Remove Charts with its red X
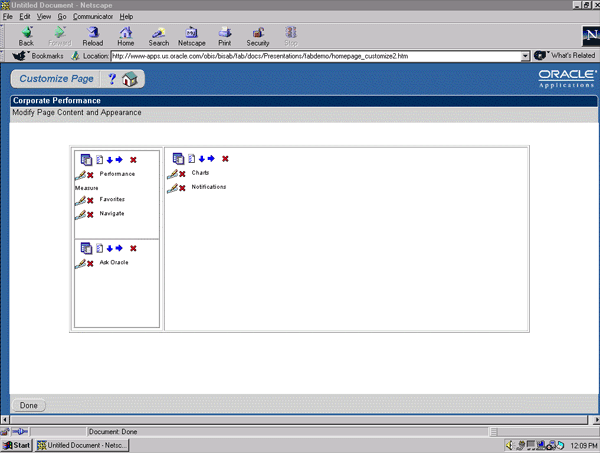The width and height of the screenshot is (600, 453). (x=183, y=174)
